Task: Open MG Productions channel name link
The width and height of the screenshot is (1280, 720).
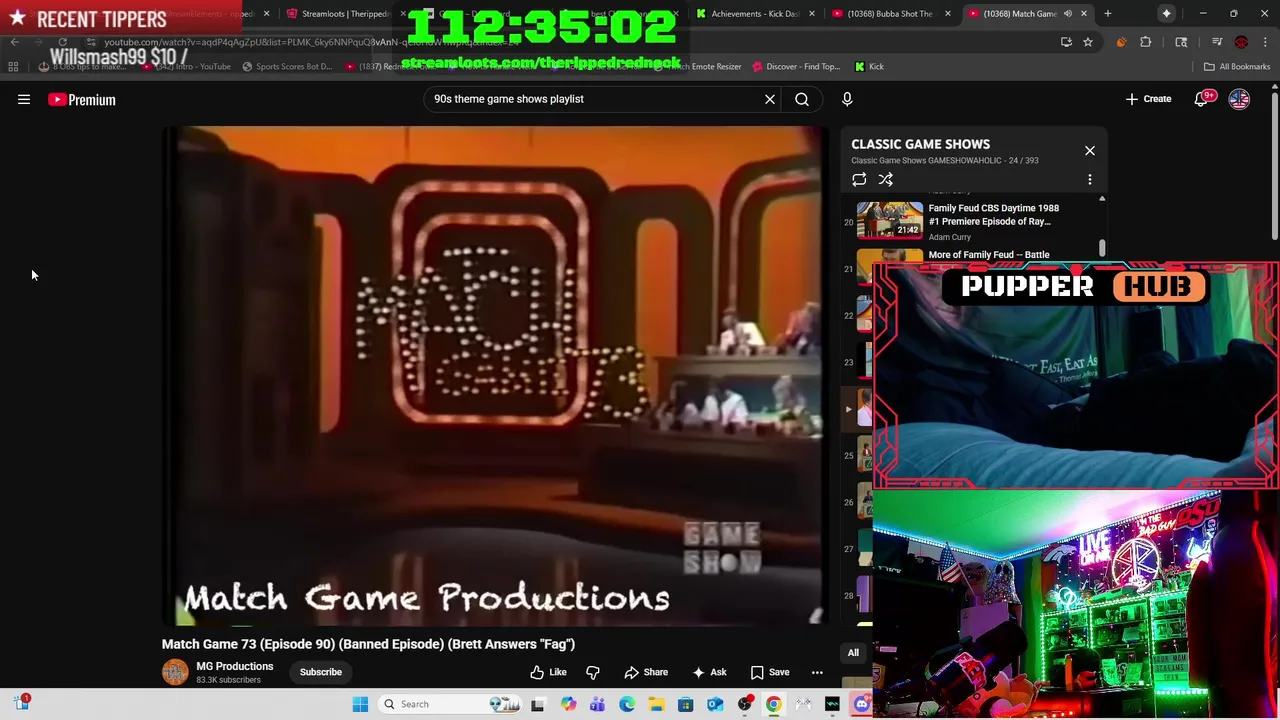Action: tap(234, 666)
